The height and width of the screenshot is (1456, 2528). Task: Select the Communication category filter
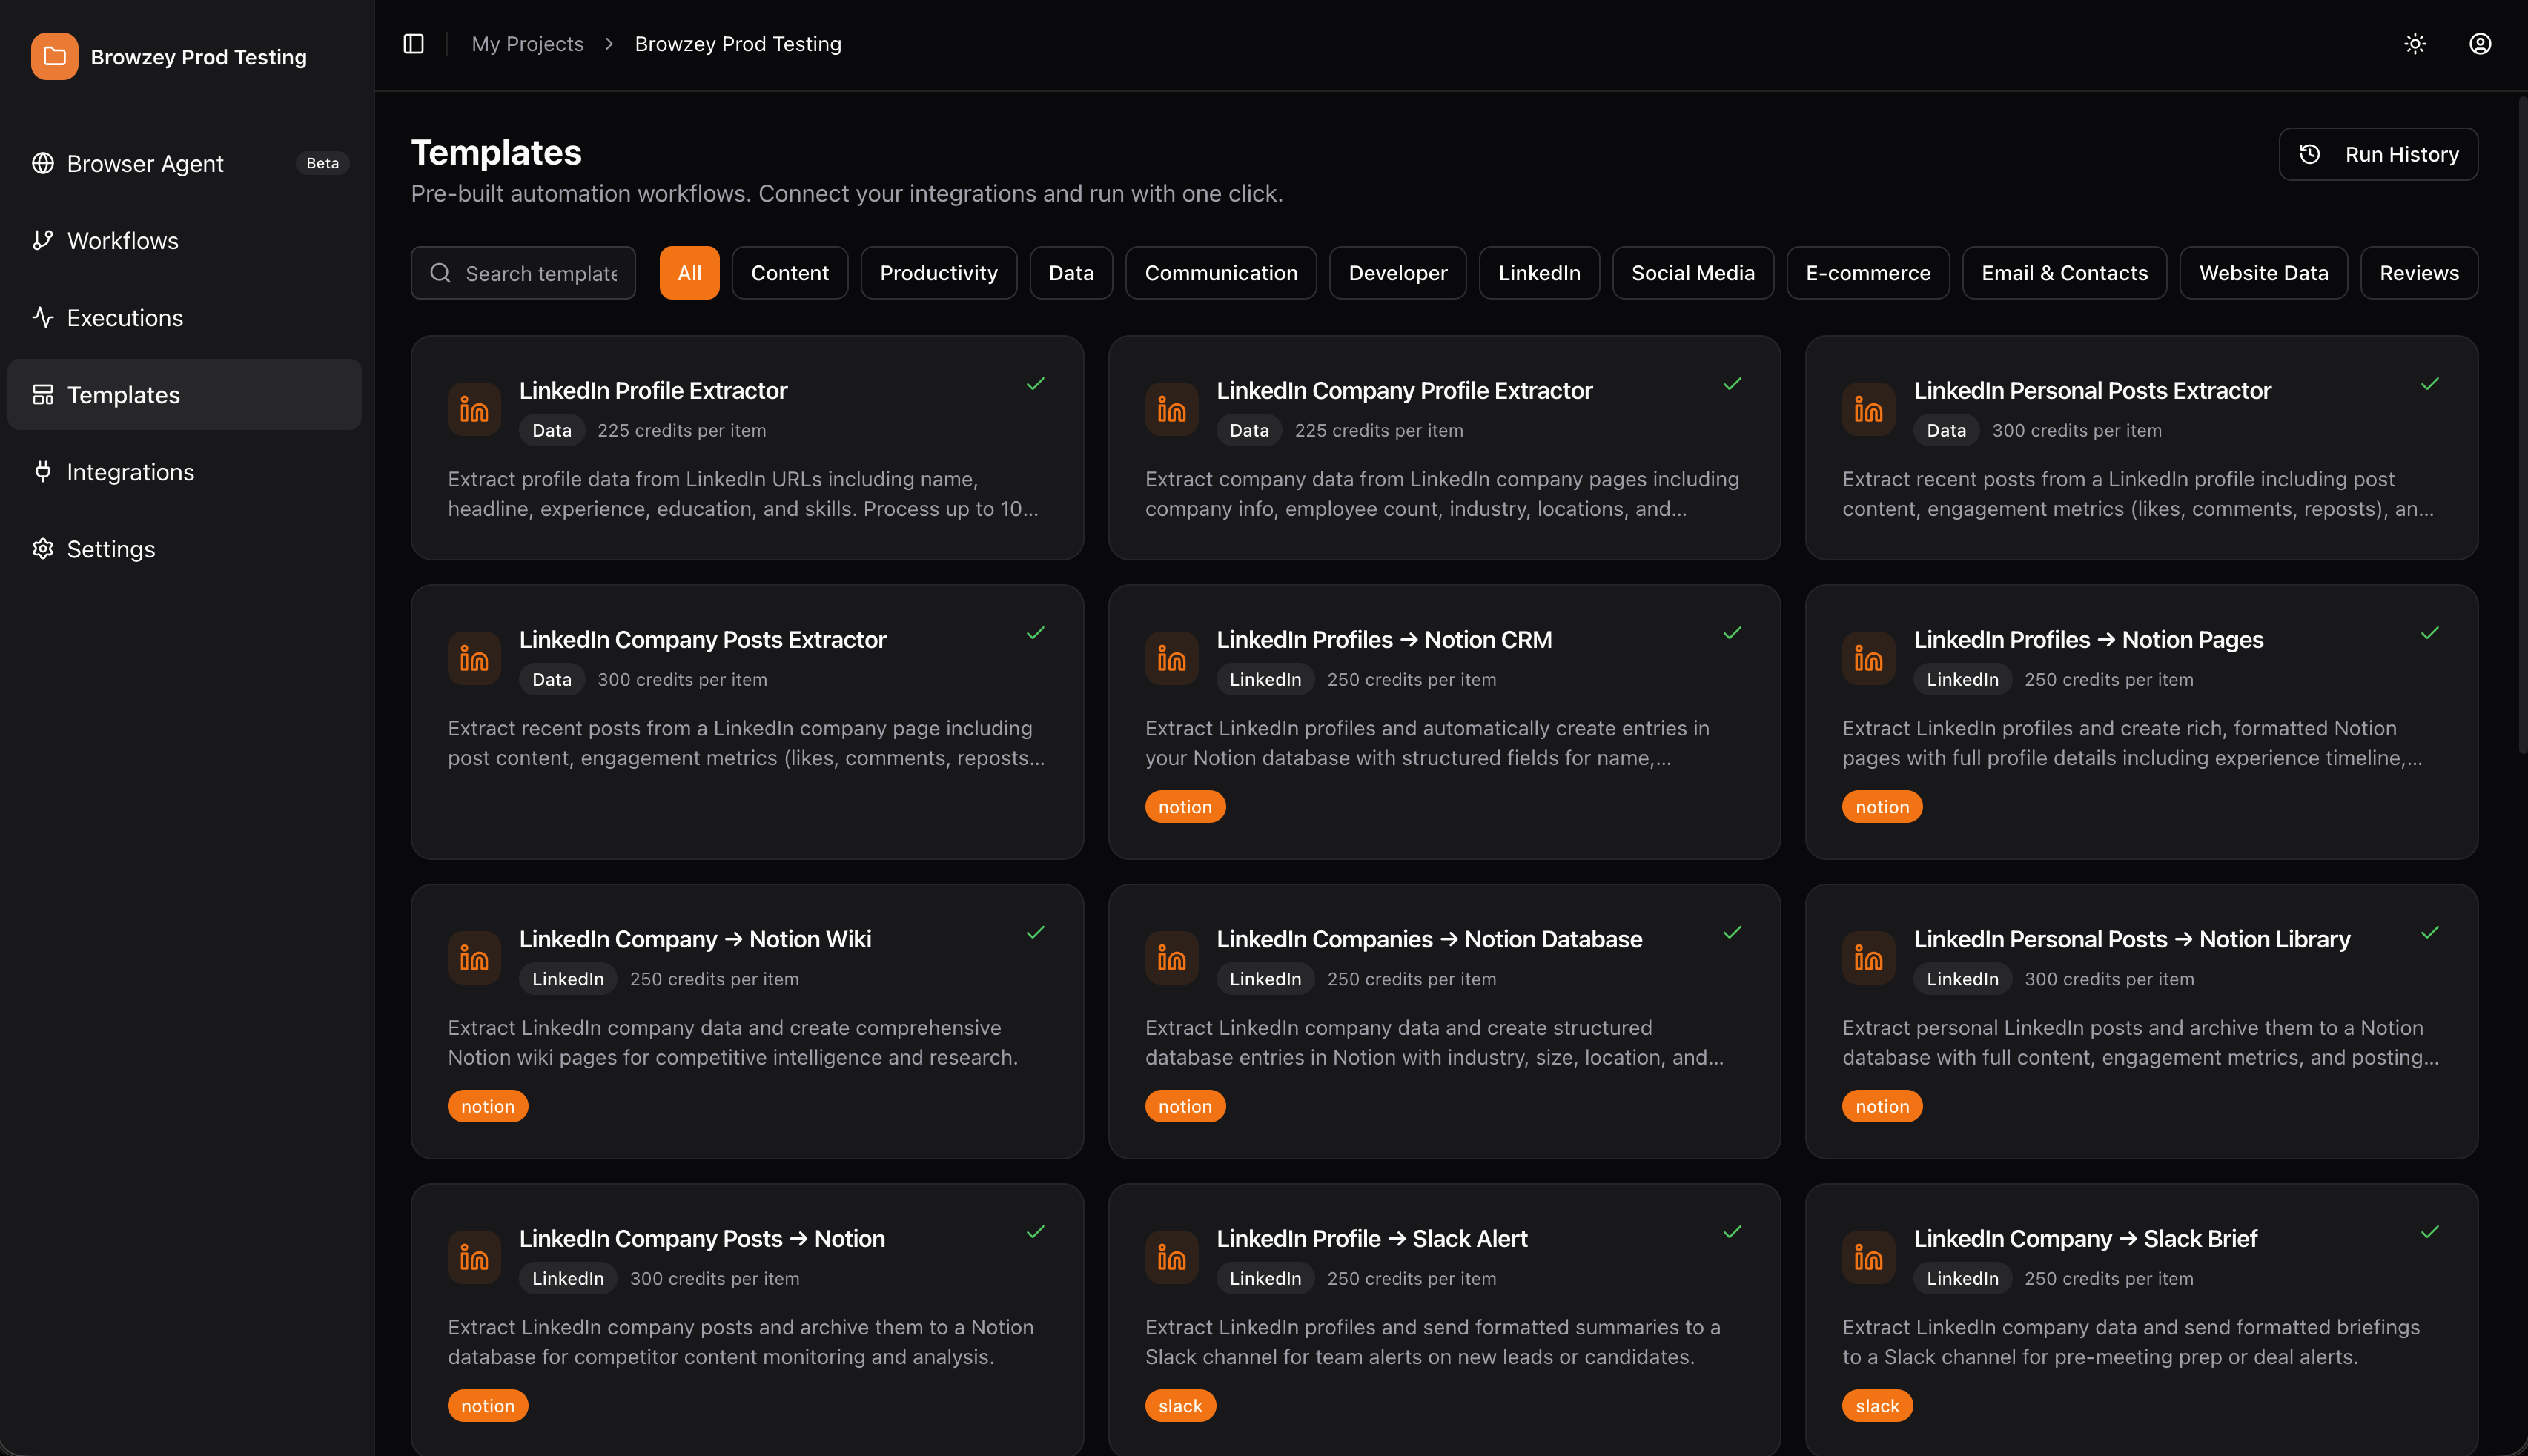pyautogui.click(x=1221, y=272)
